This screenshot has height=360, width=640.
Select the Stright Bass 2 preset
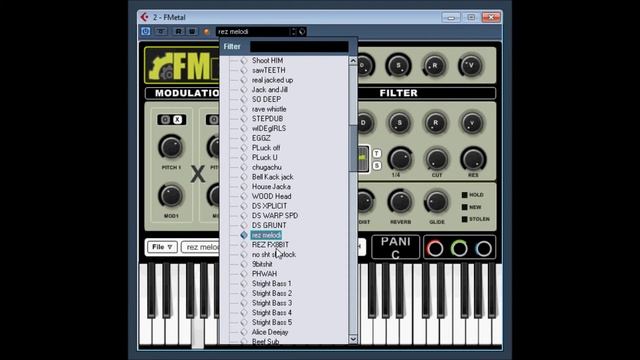pos(272,293)
